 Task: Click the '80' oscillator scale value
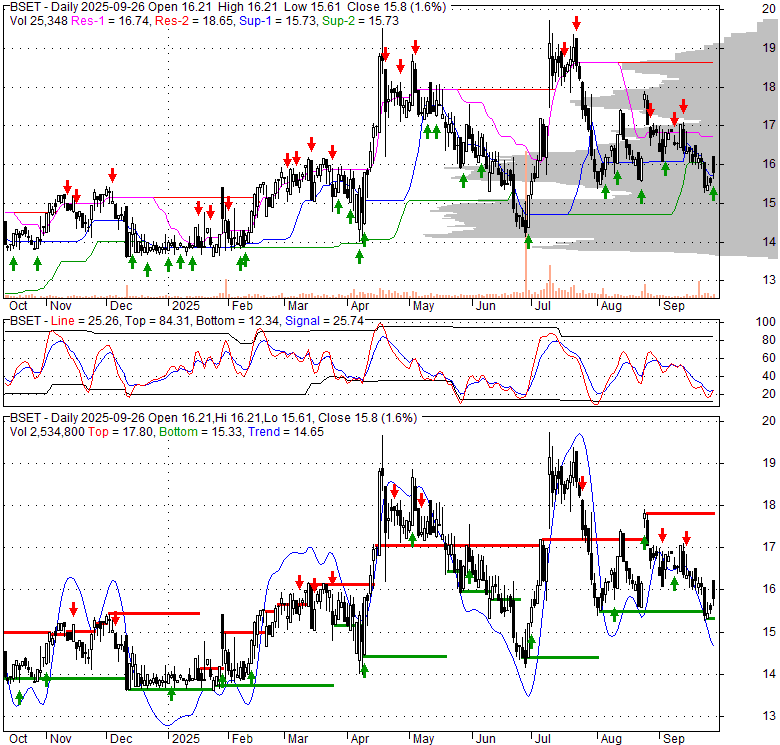(x=769, y=340)
